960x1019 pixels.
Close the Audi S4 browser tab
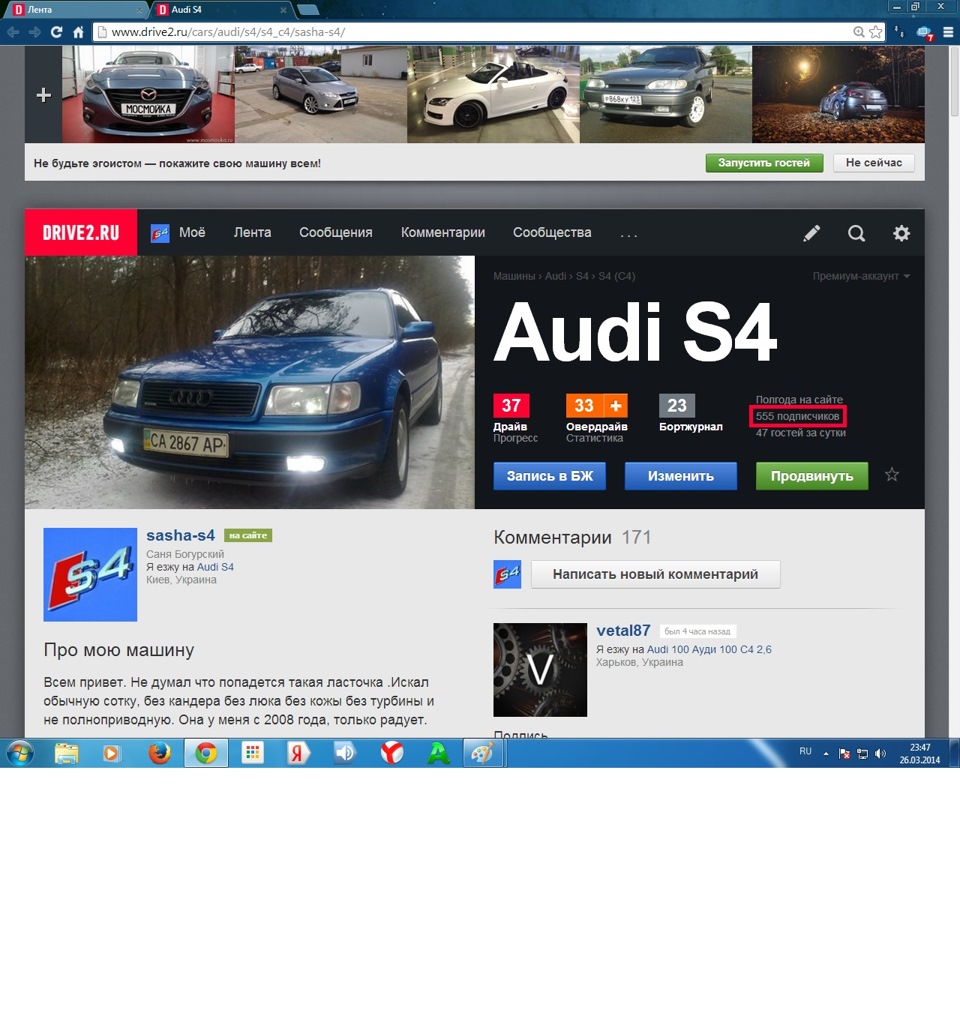coord(283,10)
